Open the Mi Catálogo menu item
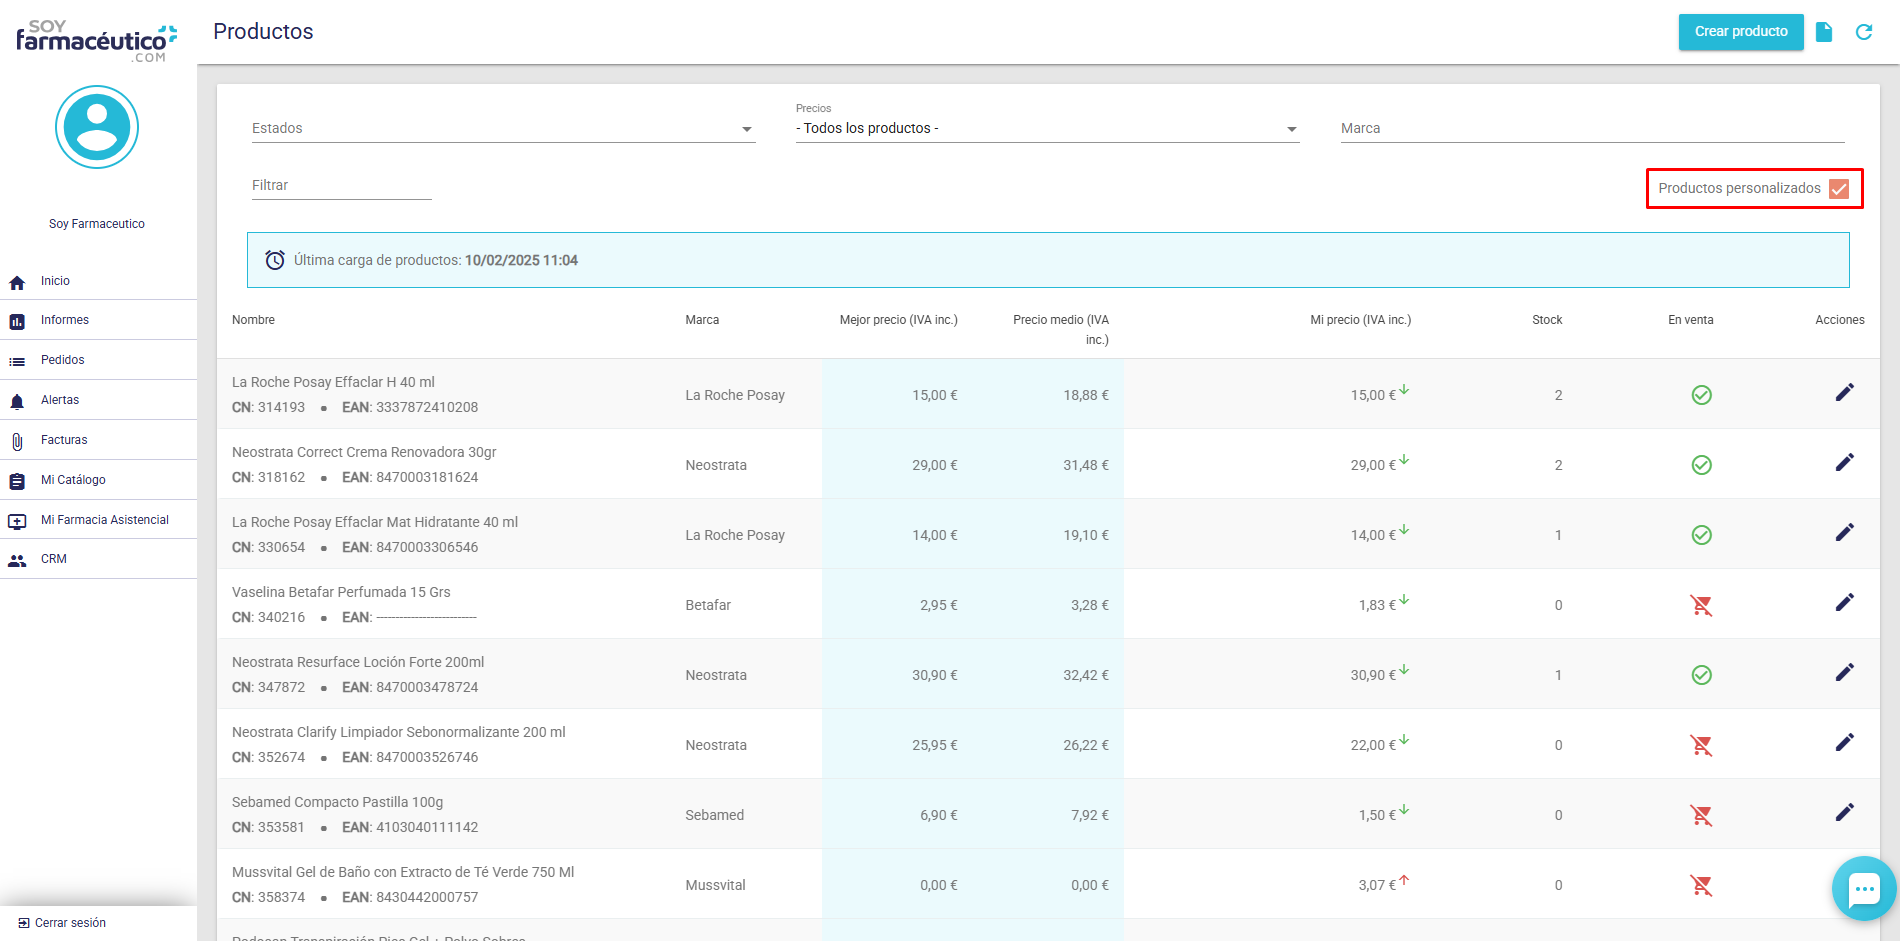Image resolution: width=1900 pixels, height=941 pixels. (x=98, y=480)
